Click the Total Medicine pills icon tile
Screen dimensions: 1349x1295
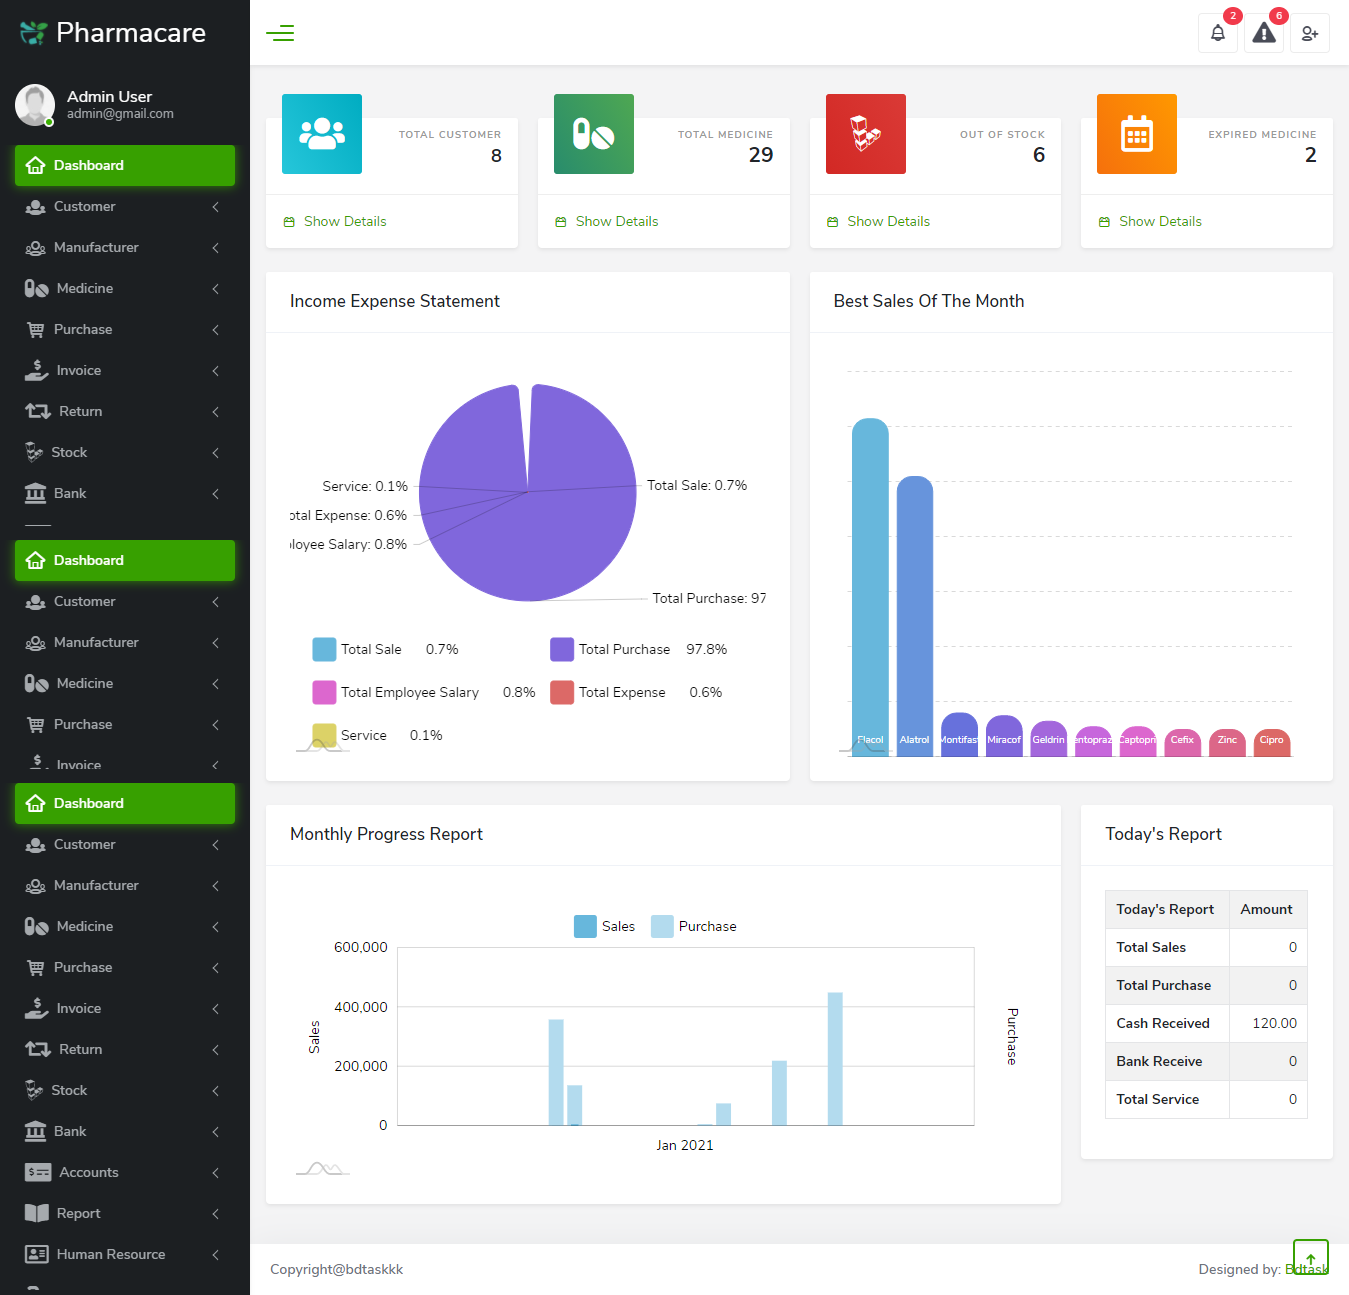tap(593, 134)
